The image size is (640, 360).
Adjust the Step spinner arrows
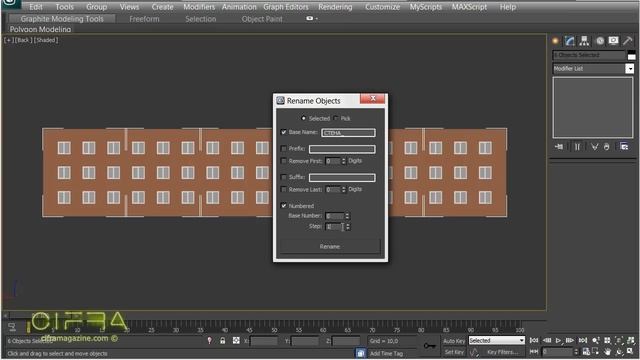[x=348, y=227]
